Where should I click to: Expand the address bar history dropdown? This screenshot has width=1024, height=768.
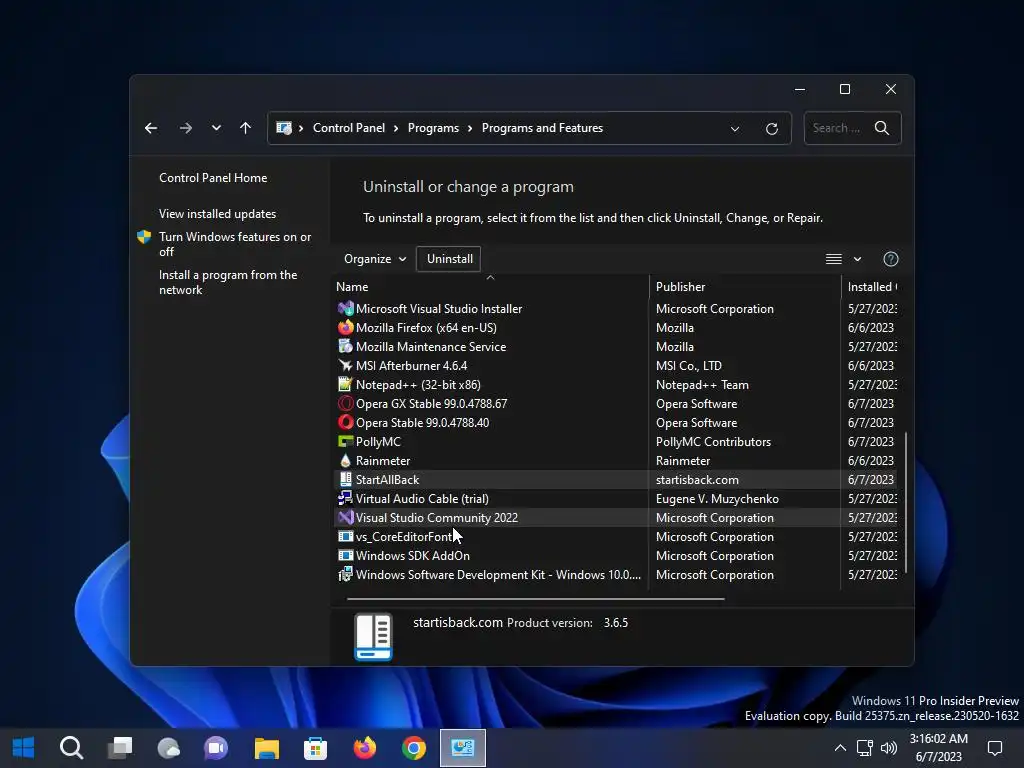(735, 129)
